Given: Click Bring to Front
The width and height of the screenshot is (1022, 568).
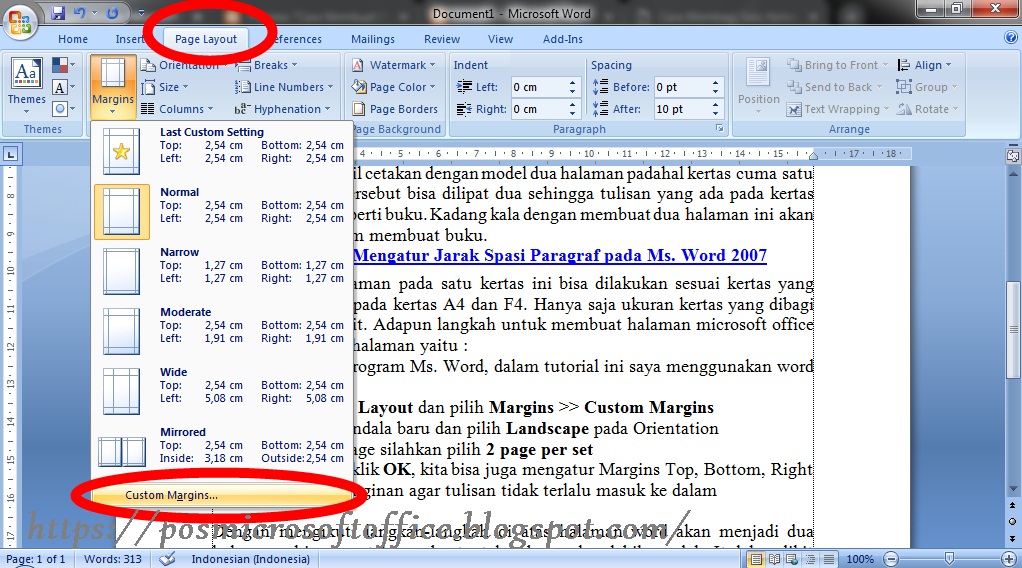Looking at the screenshot, I should point(838,65).
